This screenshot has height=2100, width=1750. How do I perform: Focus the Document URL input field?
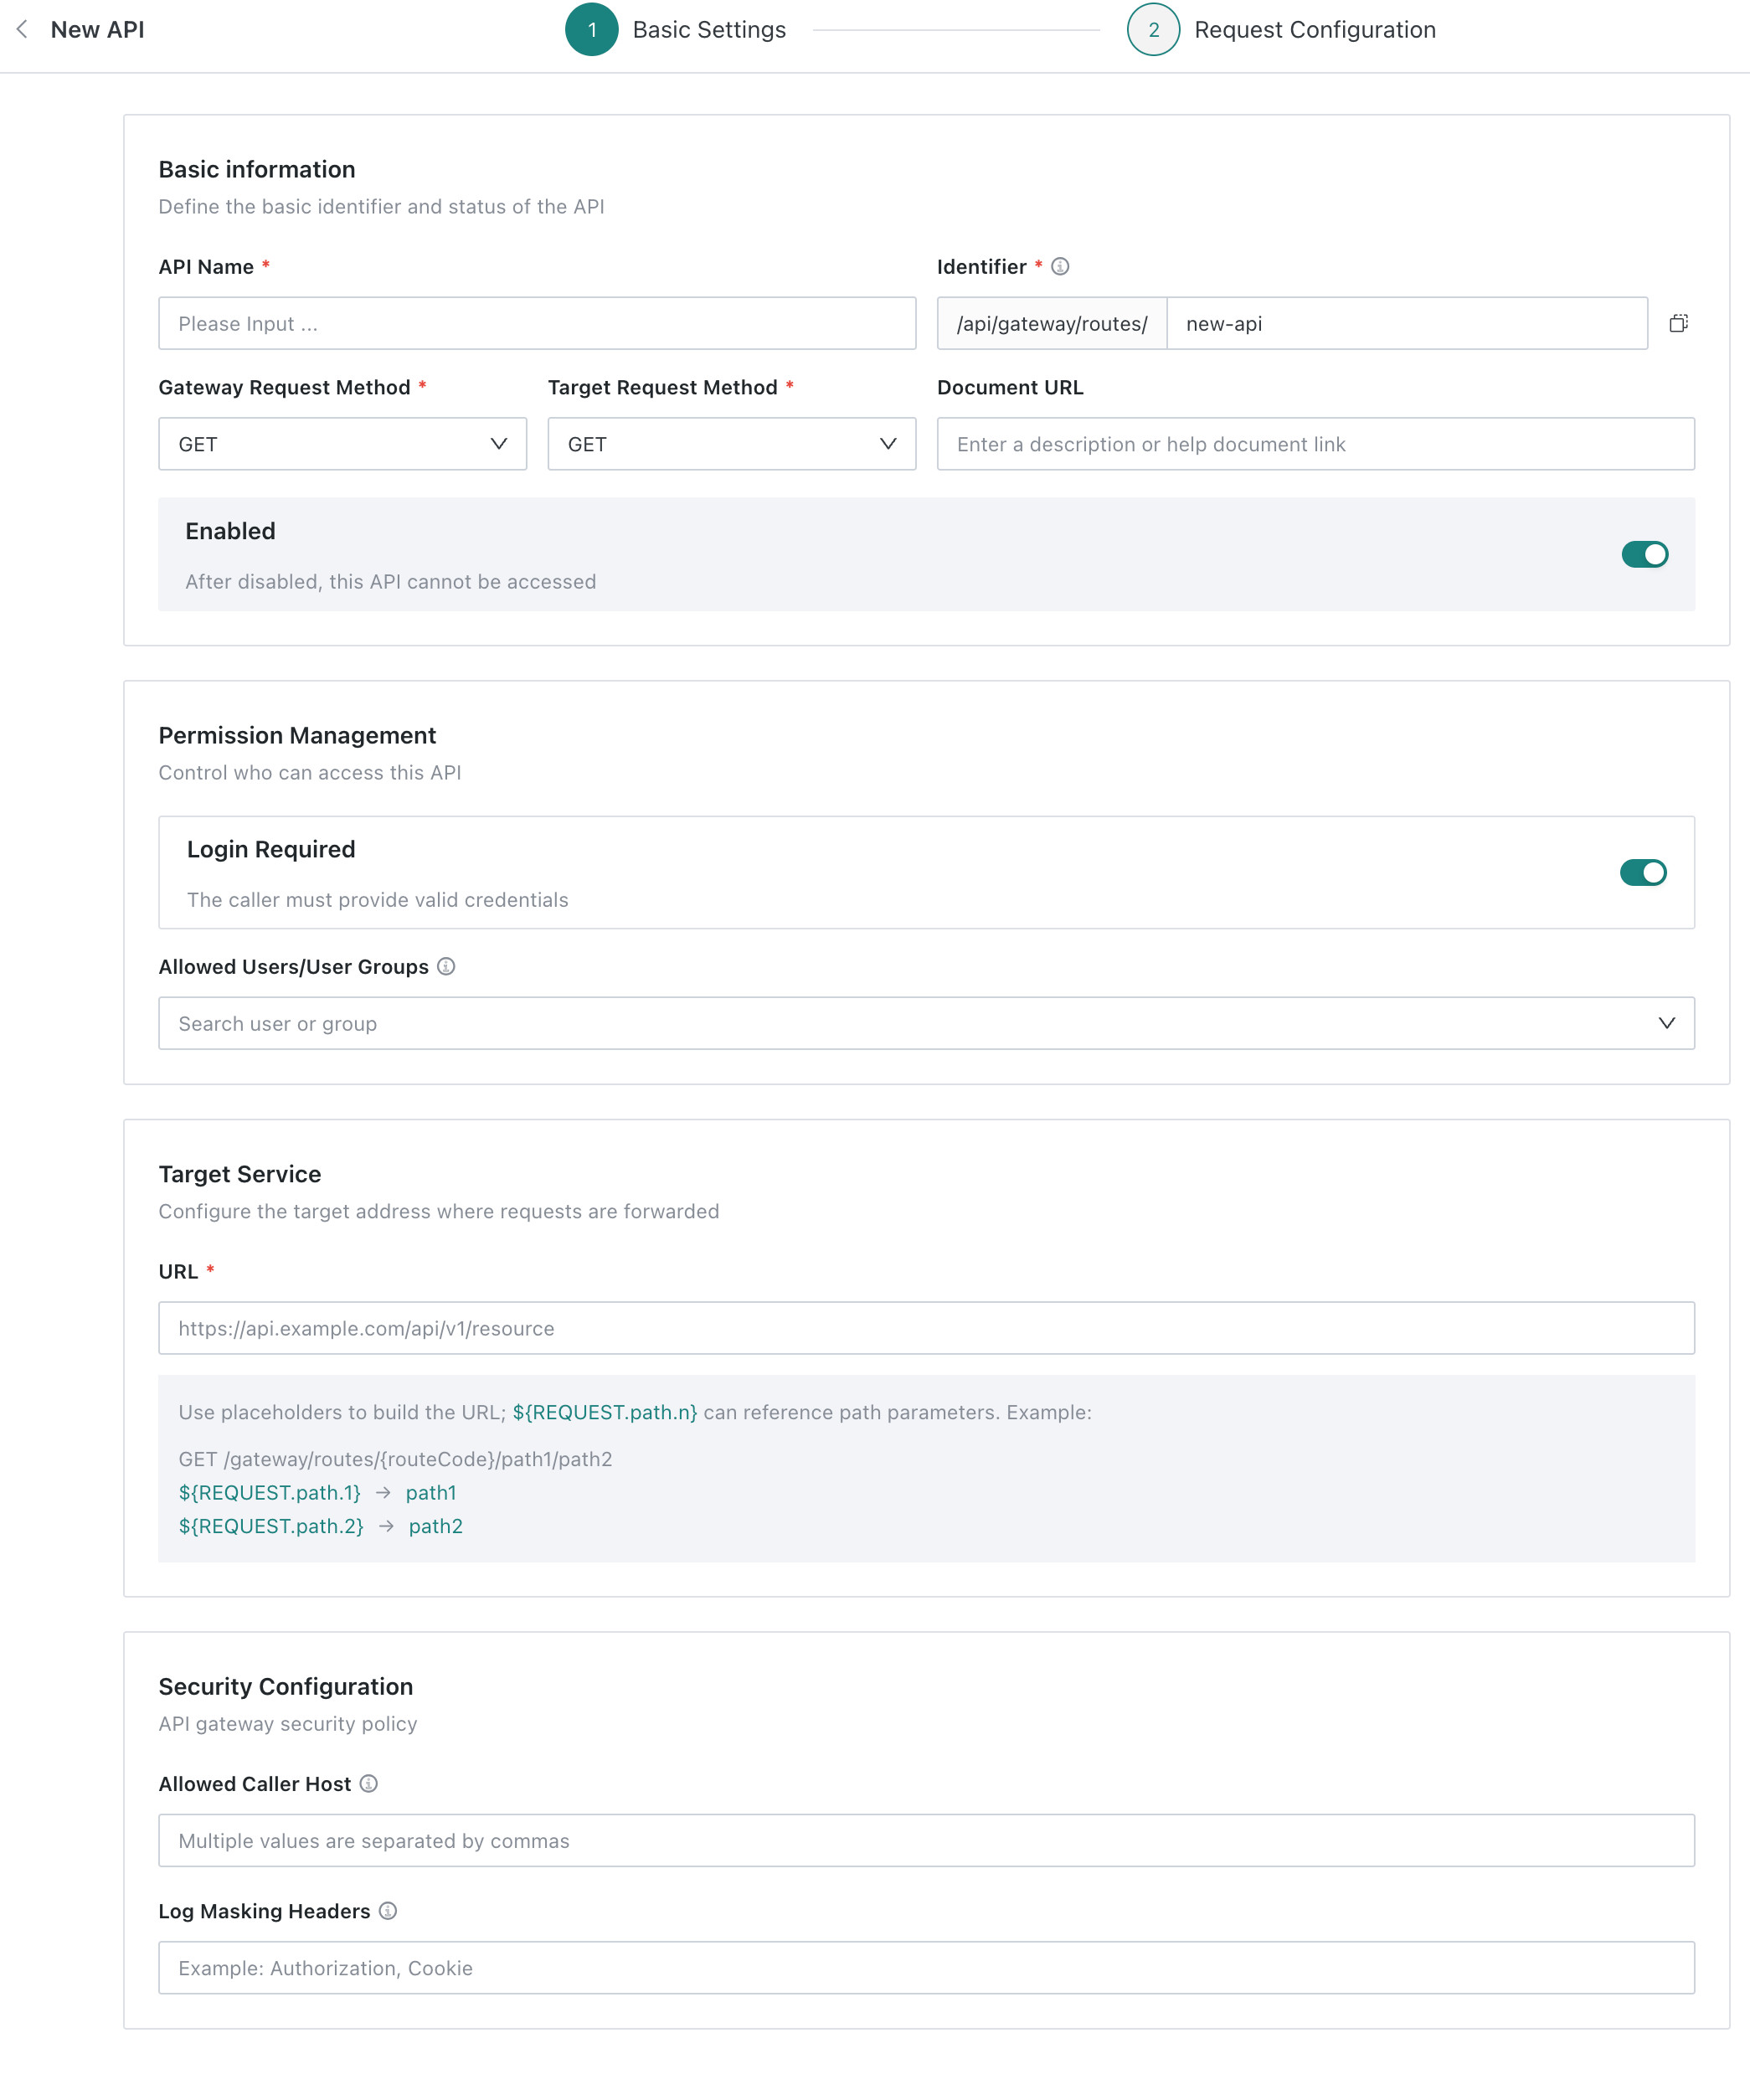coord(1315,444)
